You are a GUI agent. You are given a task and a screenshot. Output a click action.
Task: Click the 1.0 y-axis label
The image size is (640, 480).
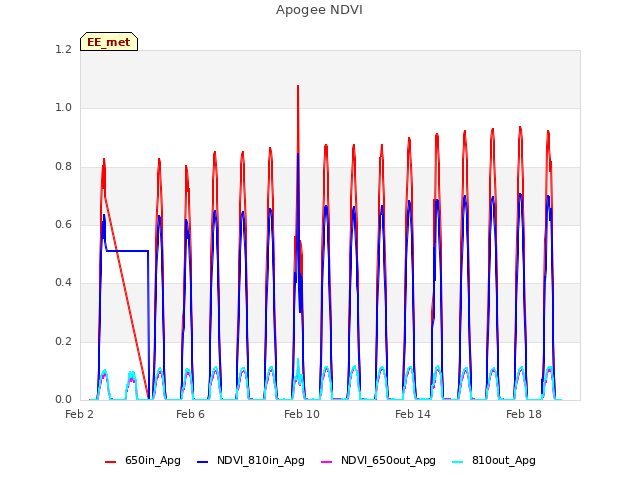coord(63,108)
